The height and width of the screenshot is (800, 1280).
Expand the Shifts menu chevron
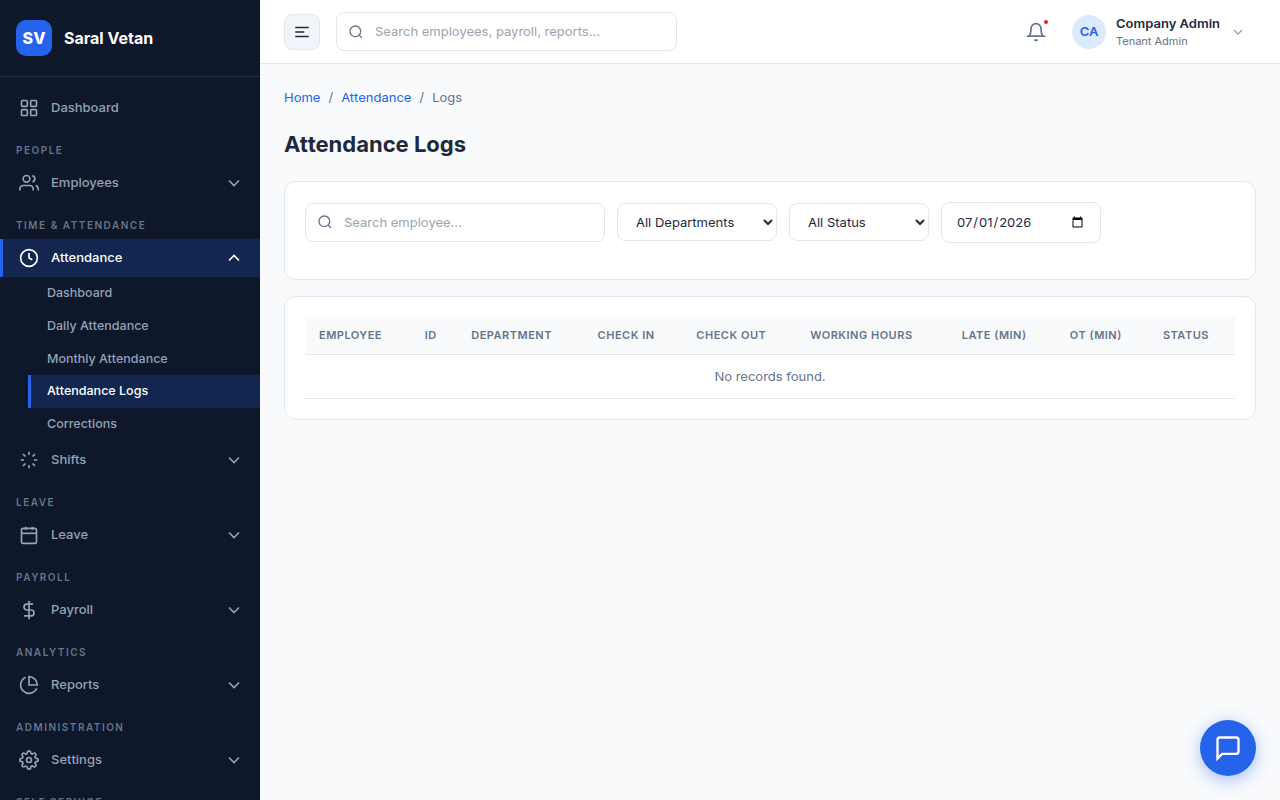234,460
